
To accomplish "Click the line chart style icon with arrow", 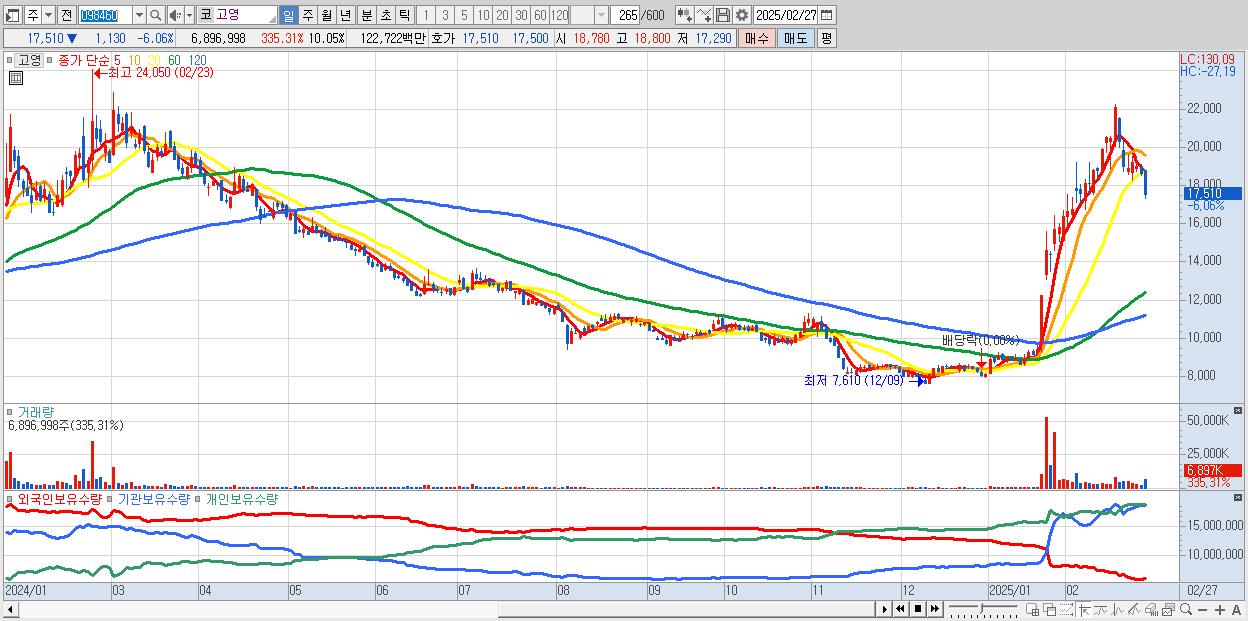I will pyautogui.click(x=703, y=15).
